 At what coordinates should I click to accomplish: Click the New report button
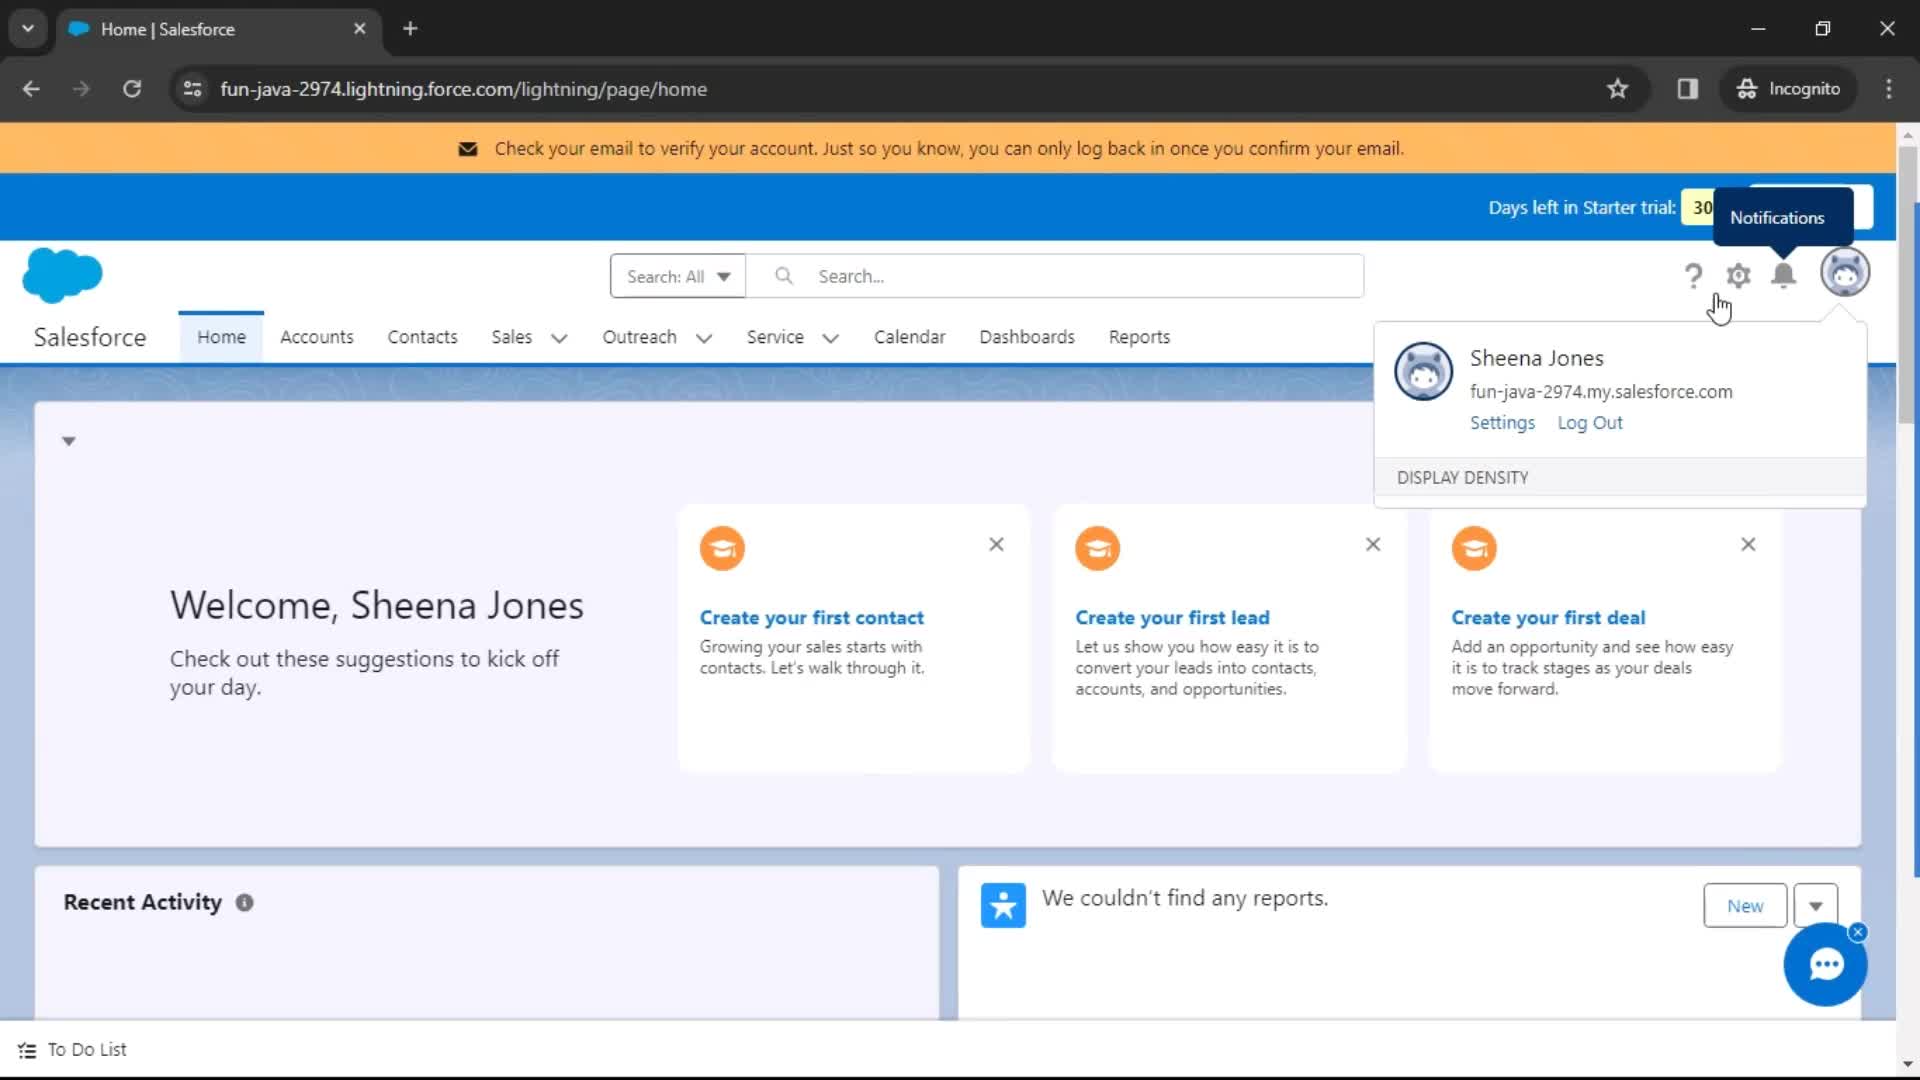click(1745, 906)
